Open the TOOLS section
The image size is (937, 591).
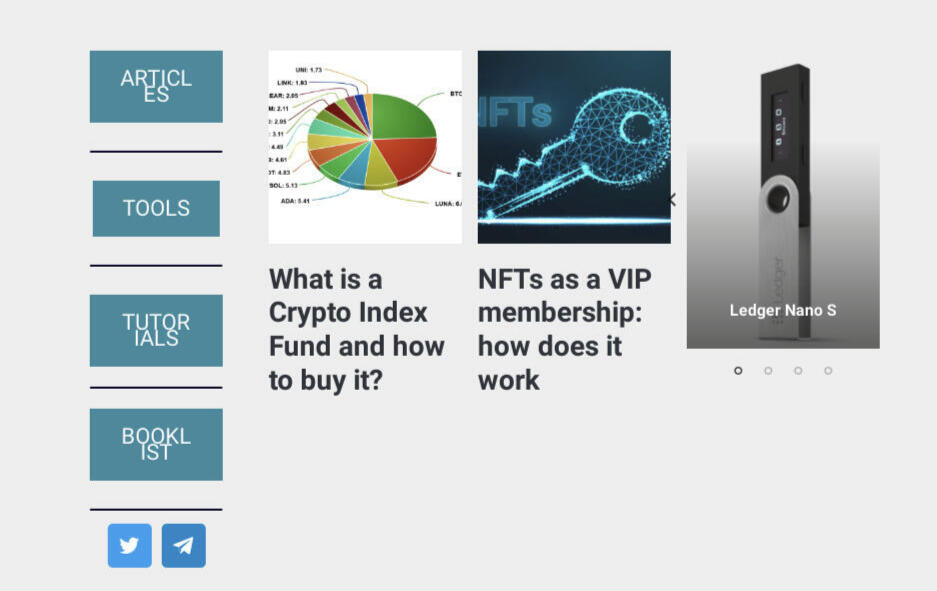156,209
